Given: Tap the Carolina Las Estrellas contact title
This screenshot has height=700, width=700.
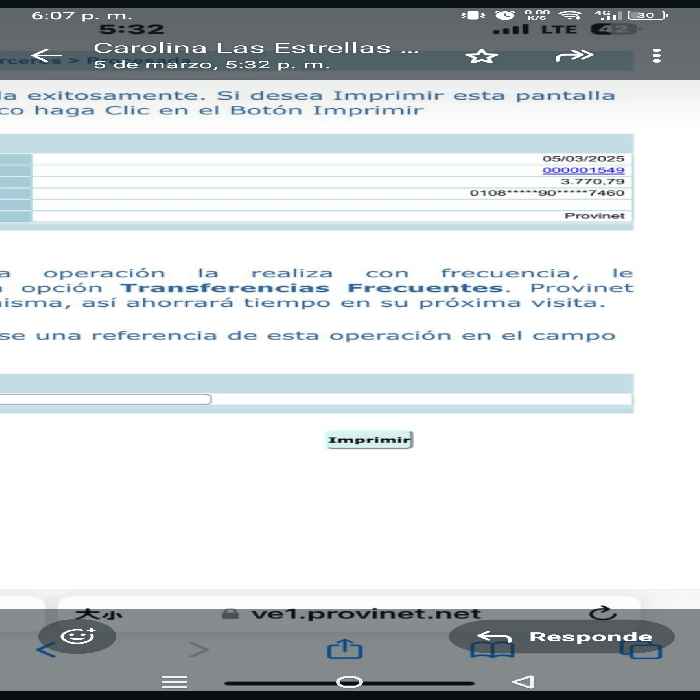Looking at the screenshot, I should pos(256,47).
